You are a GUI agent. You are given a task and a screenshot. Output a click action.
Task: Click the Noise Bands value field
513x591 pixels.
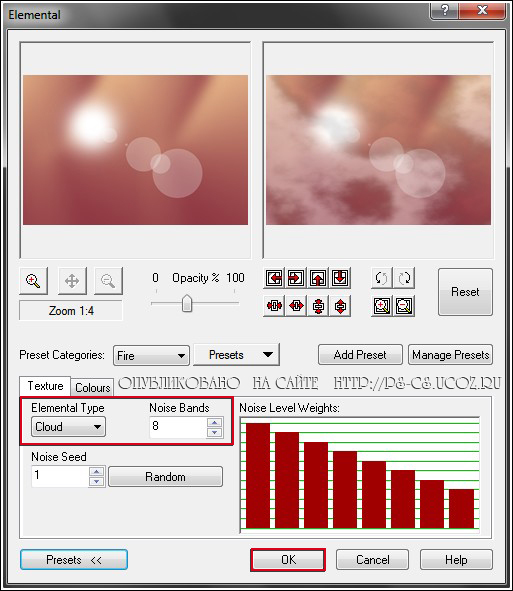pos(179,427)
